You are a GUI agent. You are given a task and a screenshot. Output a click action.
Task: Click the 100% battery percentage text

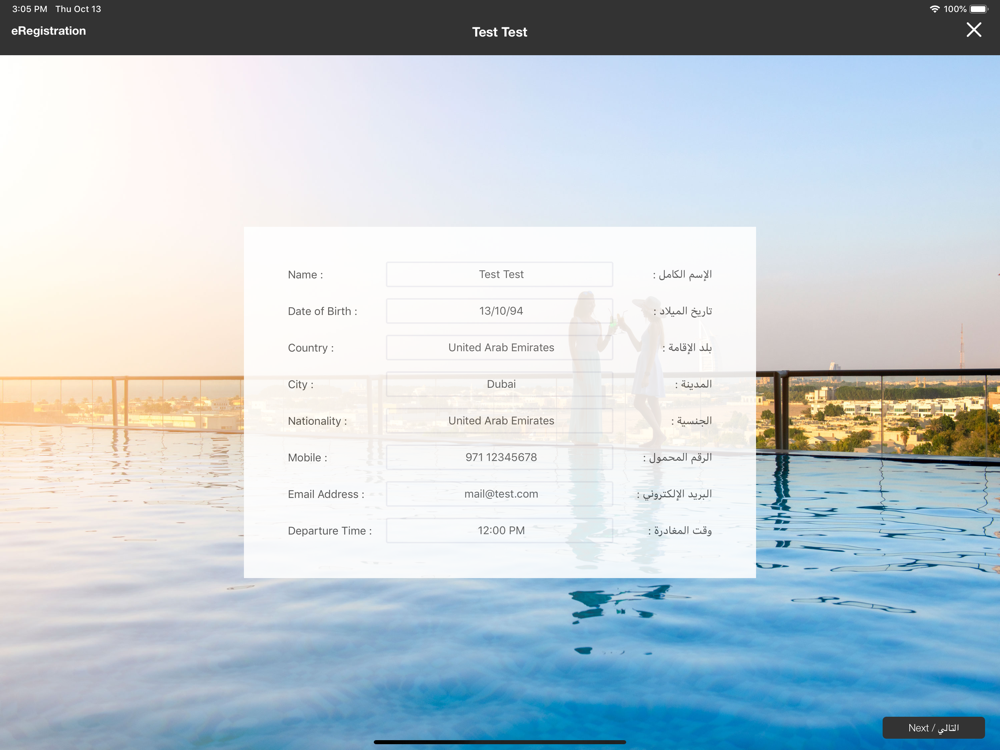955,9
